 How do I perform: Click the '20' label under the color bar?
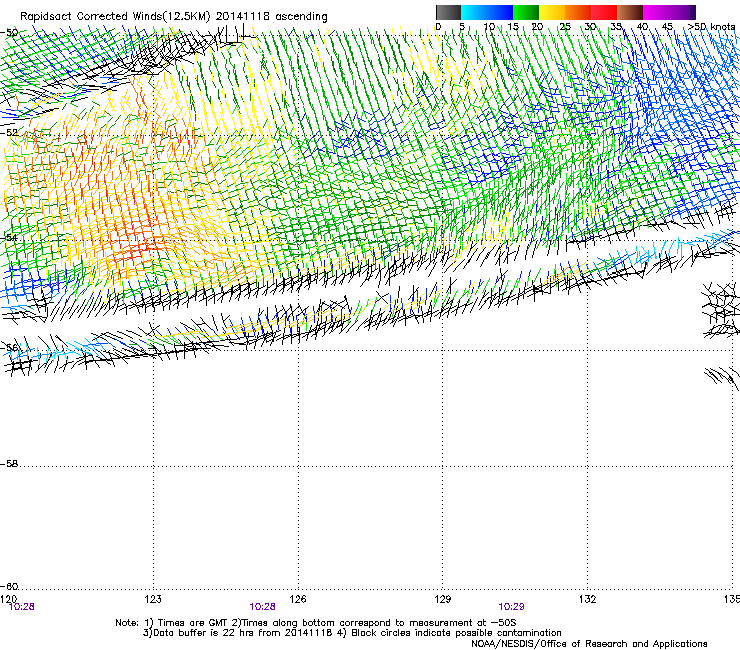[x=537, y=26]
